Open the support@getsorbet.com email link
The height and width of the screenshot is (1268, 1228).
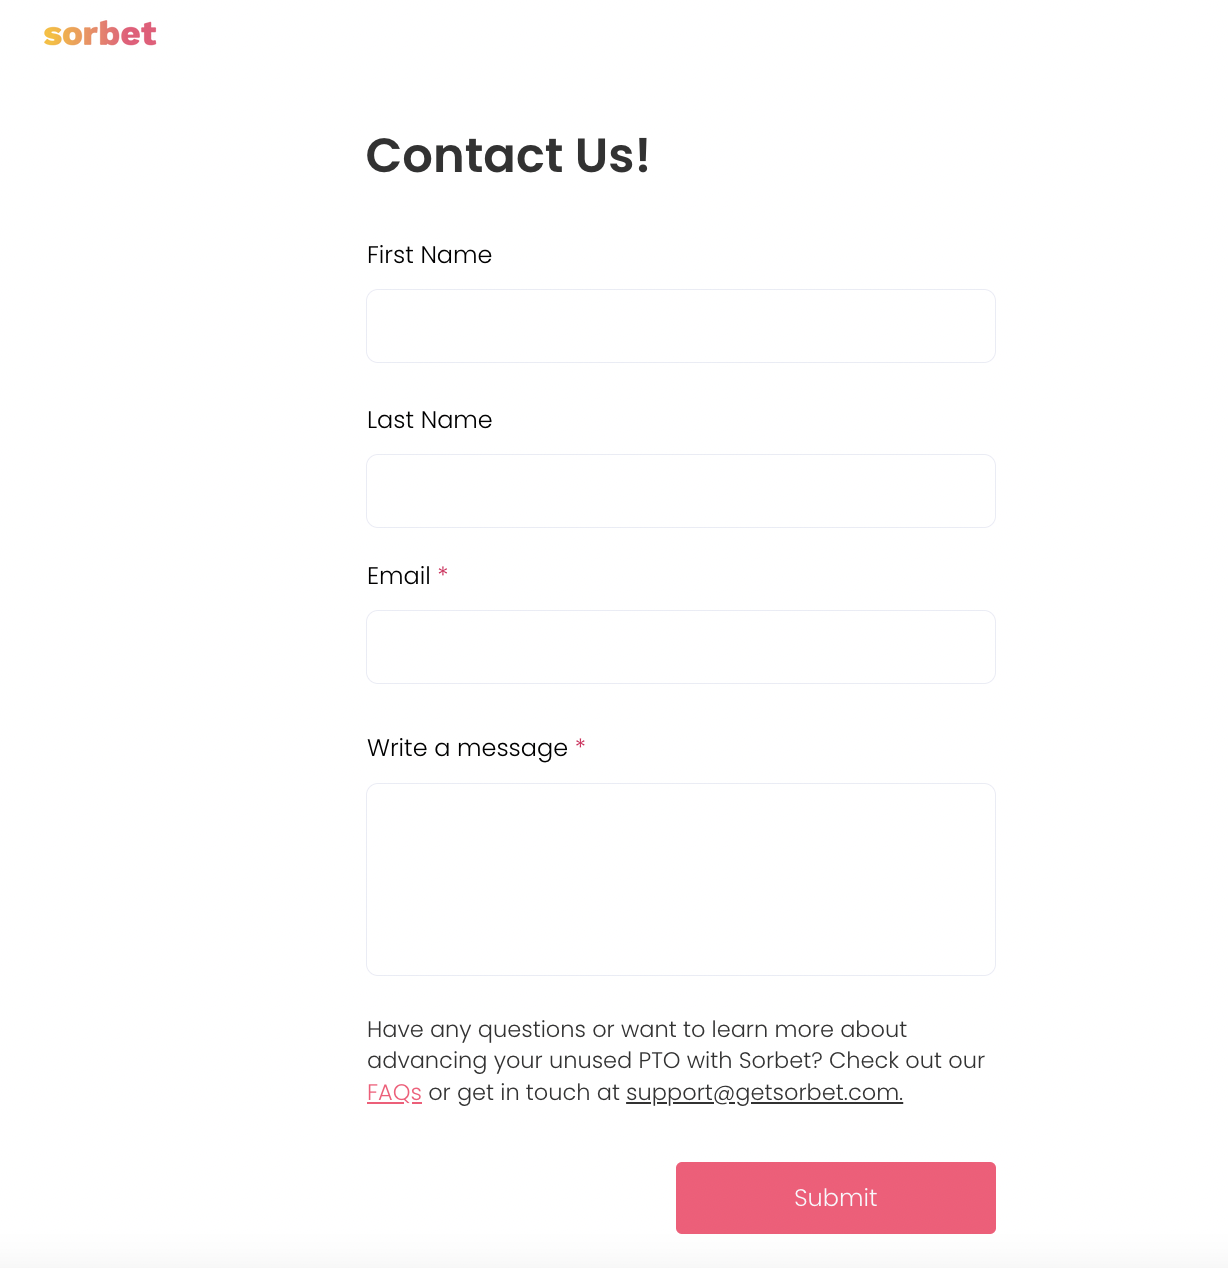pos(764,1092)
